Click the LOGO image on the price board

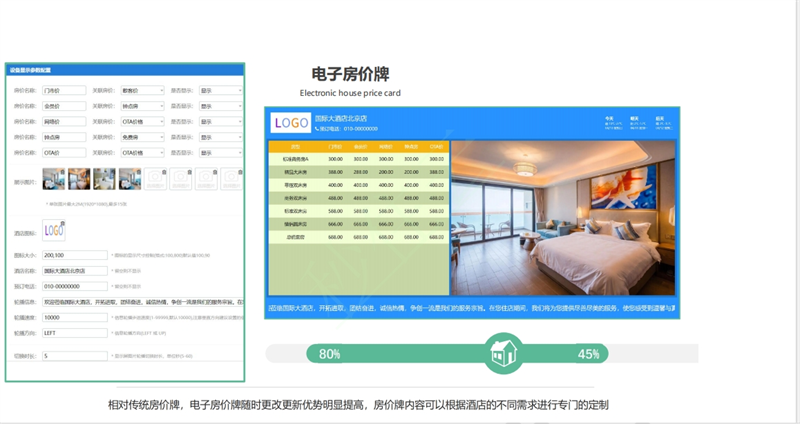291,123
